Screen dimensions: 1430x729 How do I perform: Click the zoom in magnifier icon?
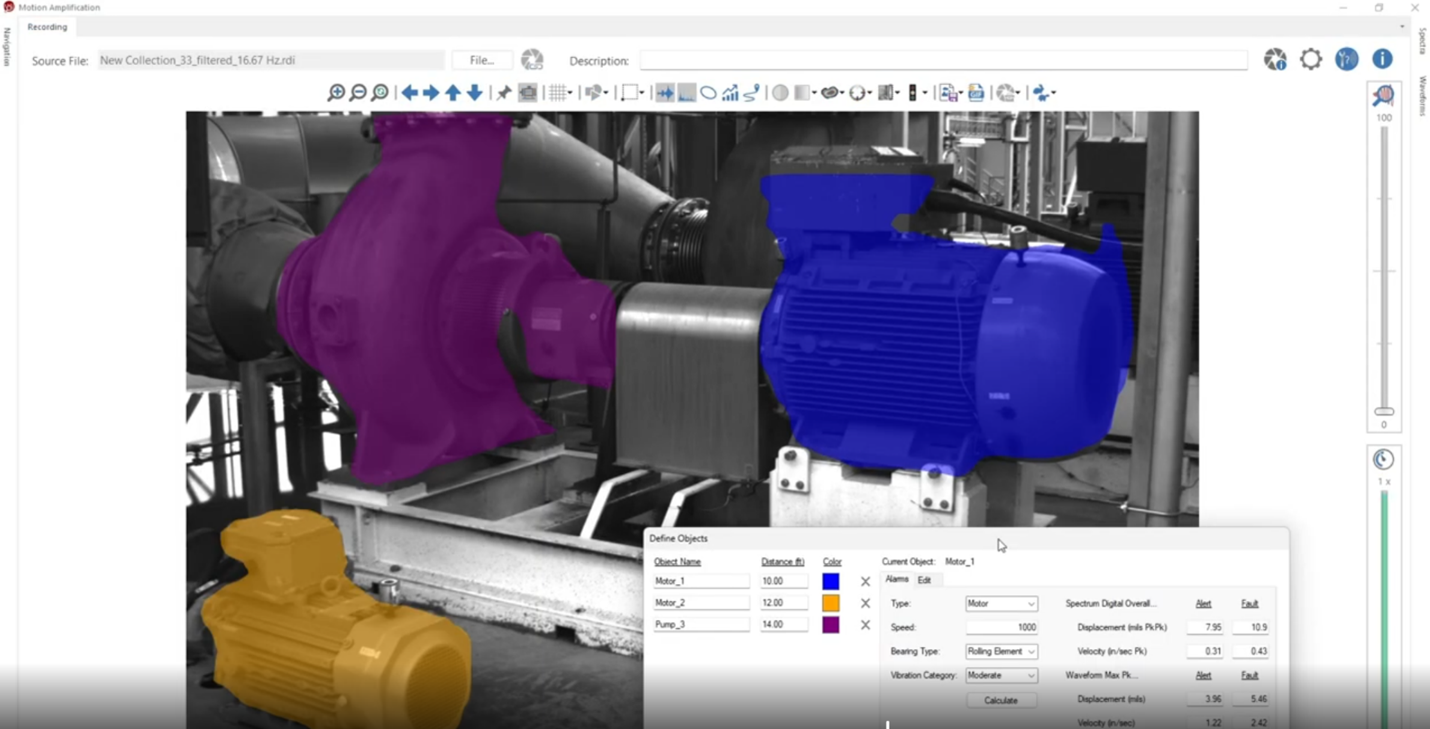pyautogui.click(x=336, y=93)
